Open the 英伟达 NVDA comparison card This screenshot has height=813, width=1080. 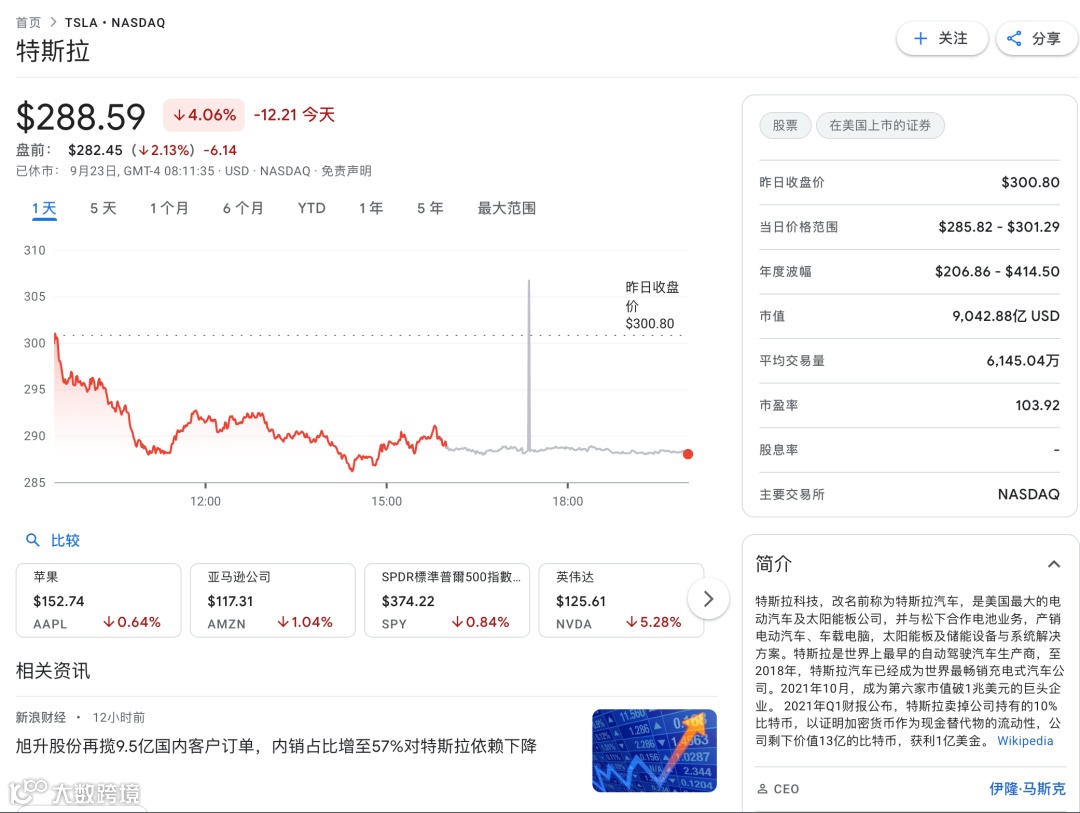click(x=621, y=600)
